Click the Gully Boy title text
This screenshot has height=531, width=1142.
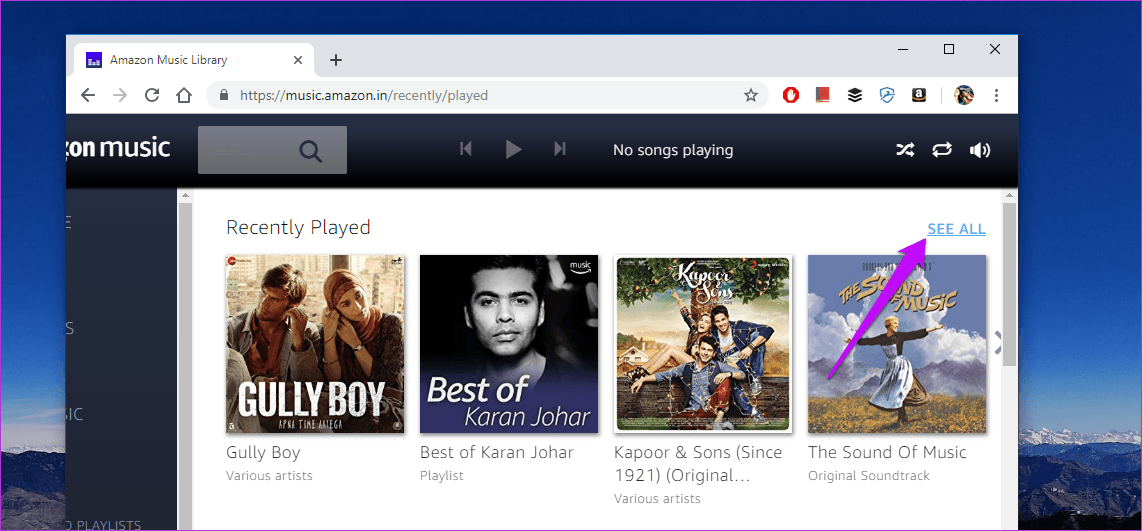[x=263, y=452]
